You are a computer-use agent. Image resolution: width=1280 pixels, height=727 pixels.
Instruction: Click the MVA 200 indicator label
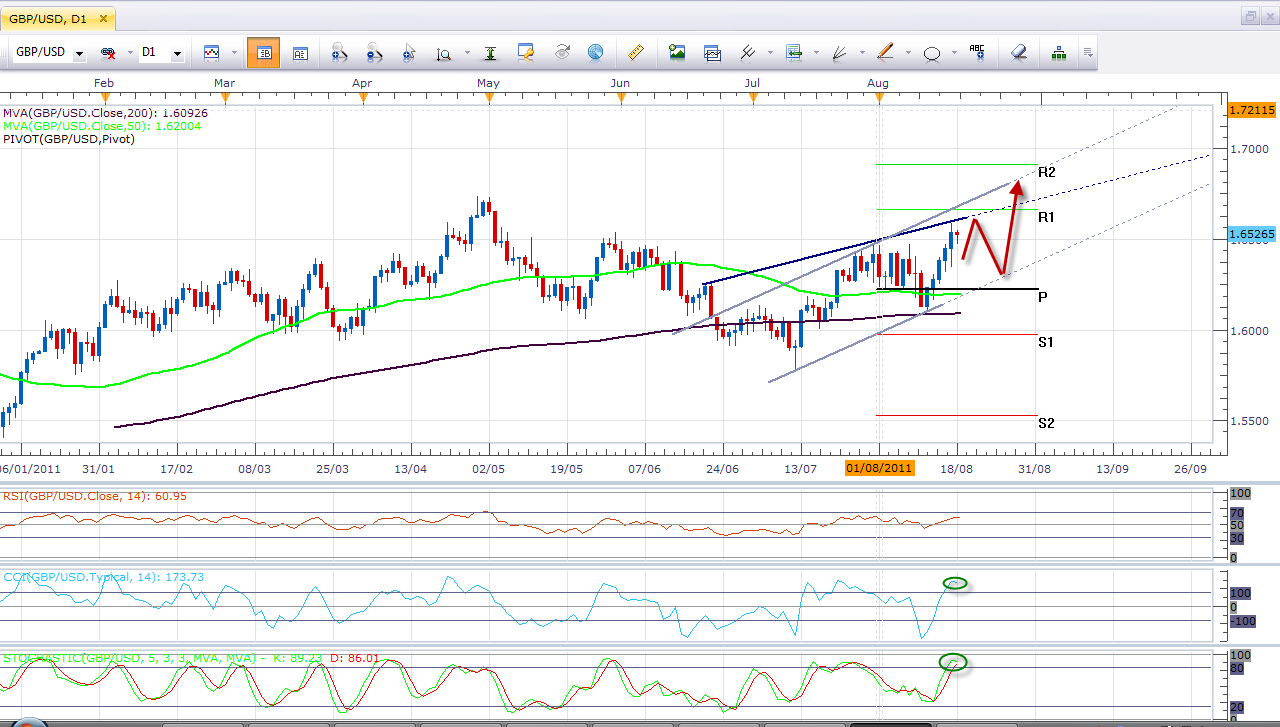(x=105, y=113)
